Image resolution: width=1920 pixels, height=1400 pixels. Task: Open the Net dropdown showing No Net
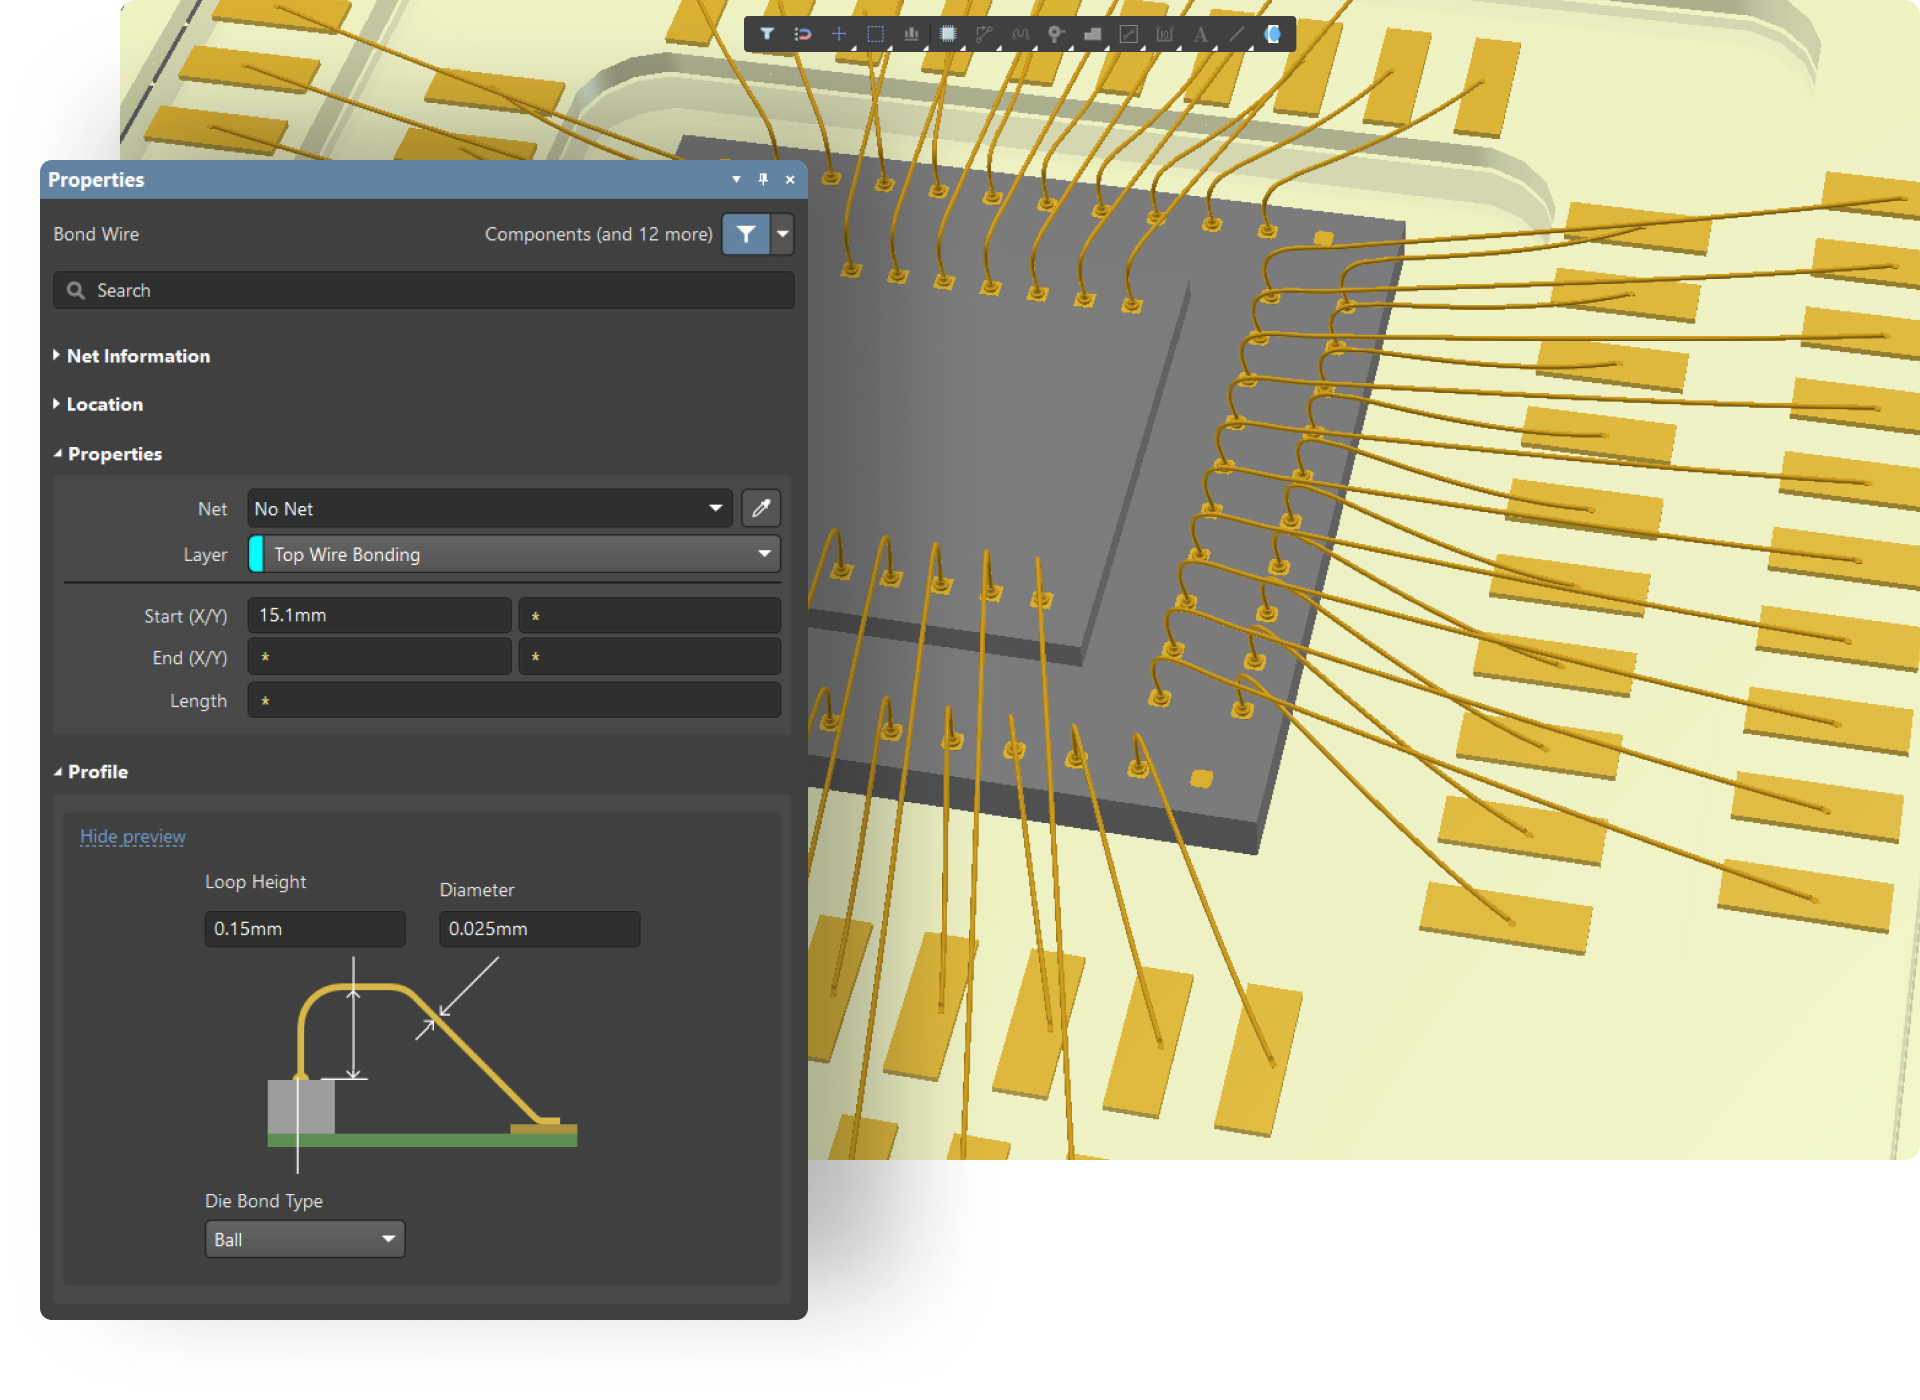[490, 508]
